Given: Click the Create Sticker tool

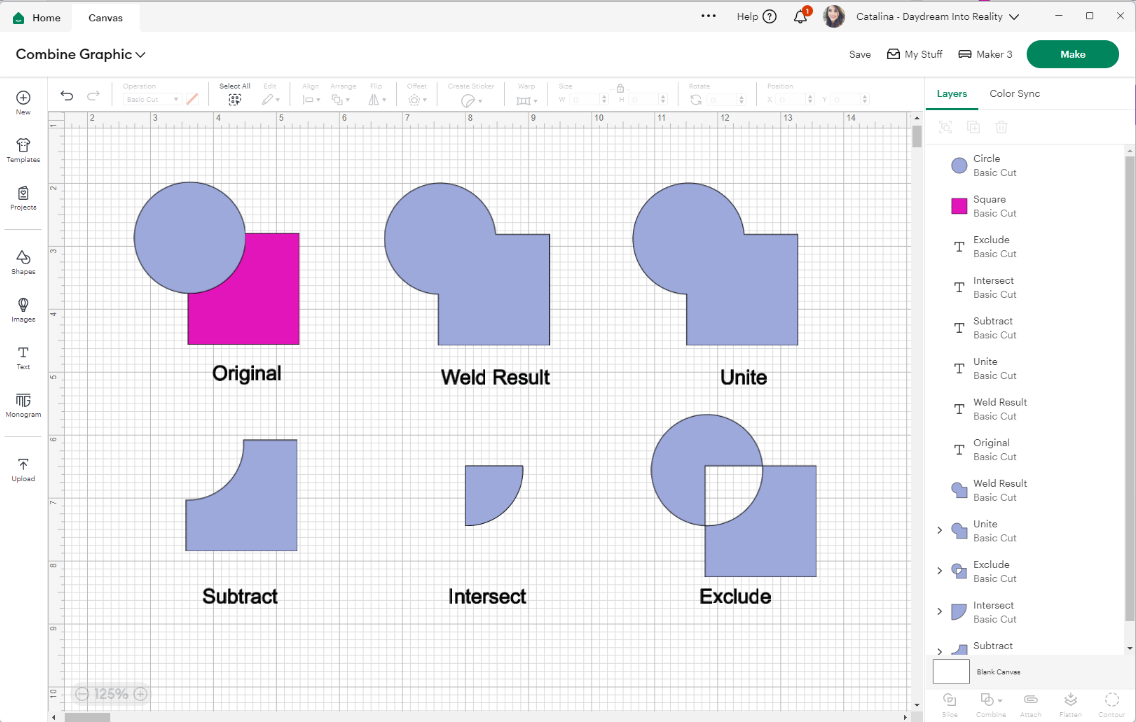Looking at the screenshot, I should pos(471,101).
